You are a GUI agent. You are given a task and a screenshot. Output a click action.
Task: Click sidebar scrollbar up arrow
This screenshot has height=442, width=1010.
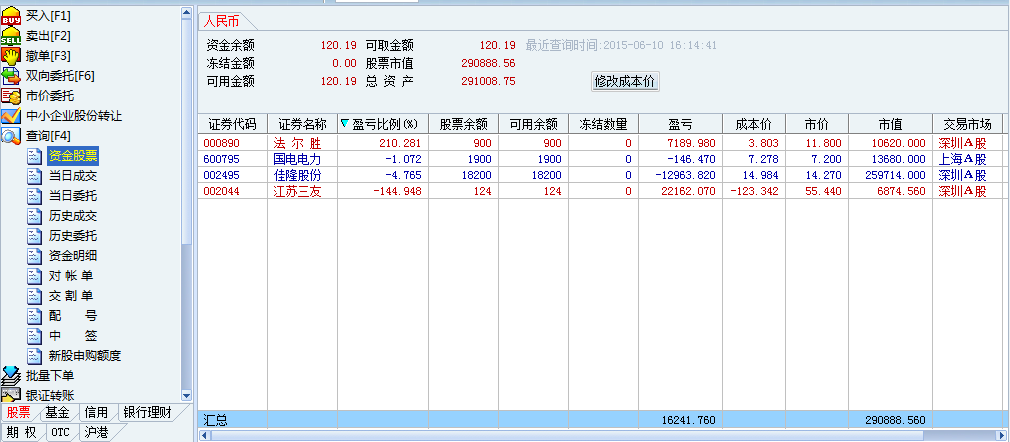tap(186, 12)
